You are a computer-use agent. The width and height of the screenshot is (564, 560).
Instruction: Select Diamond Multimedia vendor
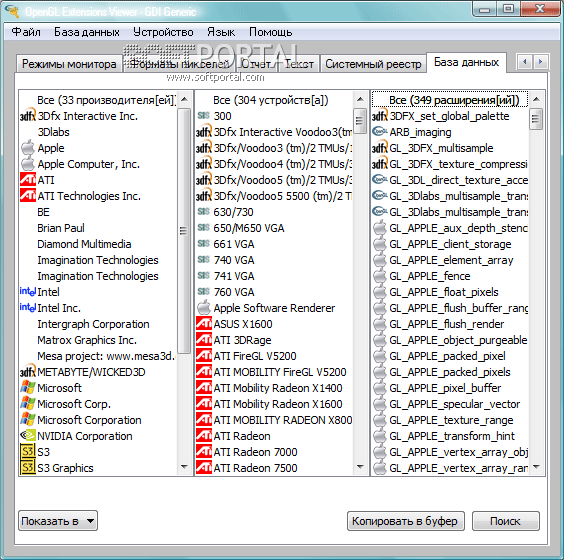point(98,244)
